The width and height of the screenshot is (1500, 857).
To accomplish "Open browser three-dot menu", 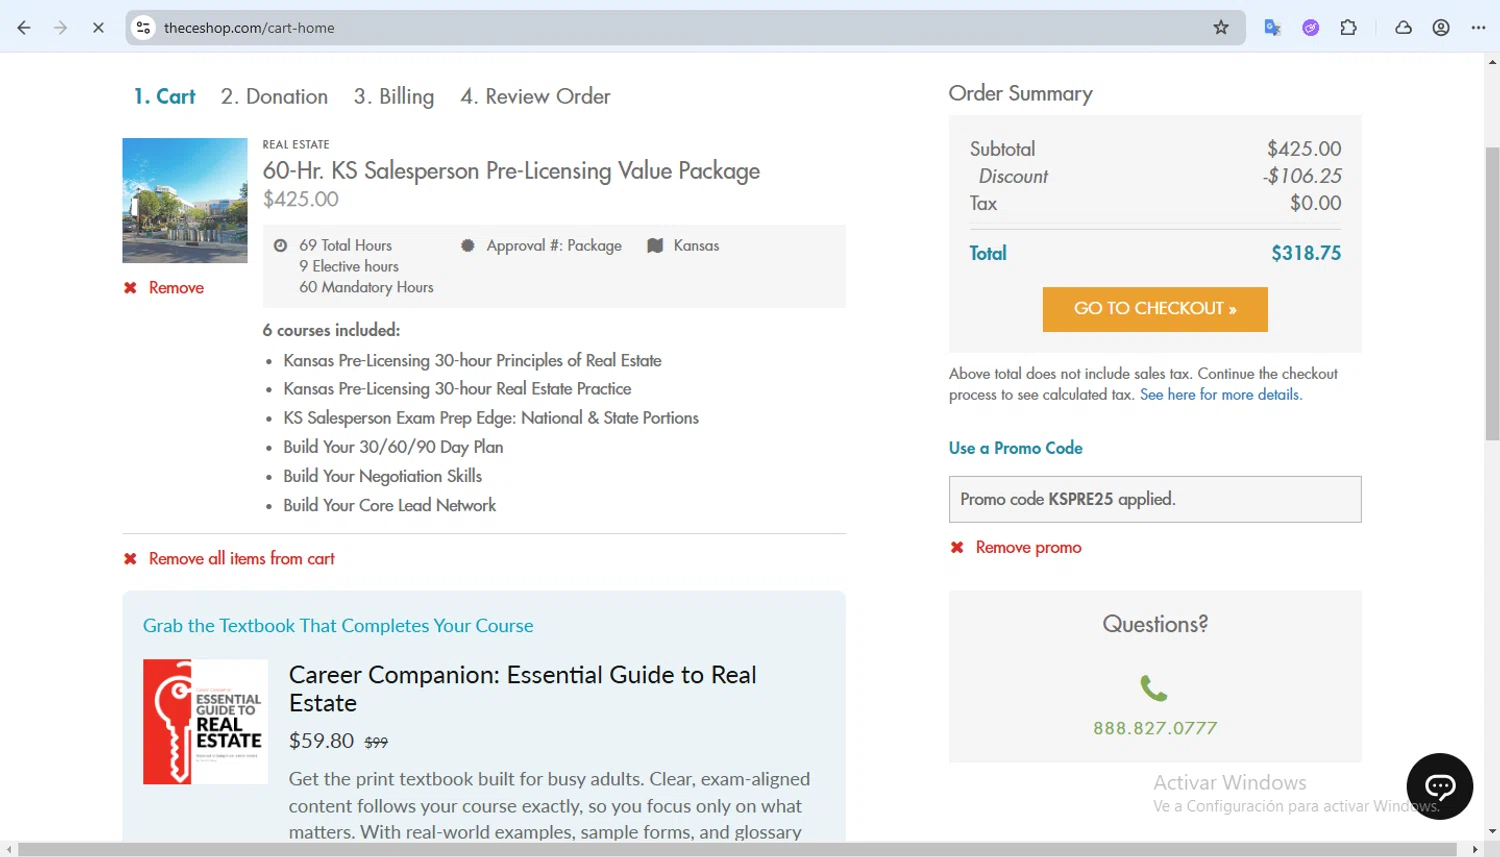I will pos(1479,28).
